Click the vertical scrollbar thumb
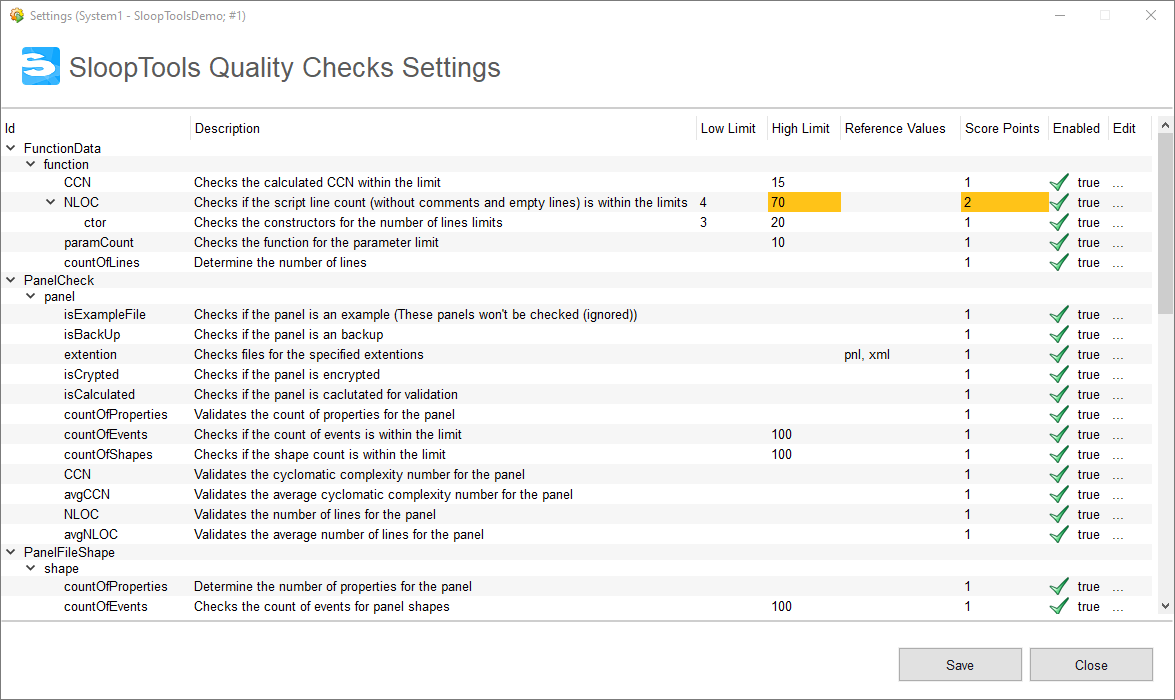Viewport: 1175px width, 700px height. coord(1165,225)
